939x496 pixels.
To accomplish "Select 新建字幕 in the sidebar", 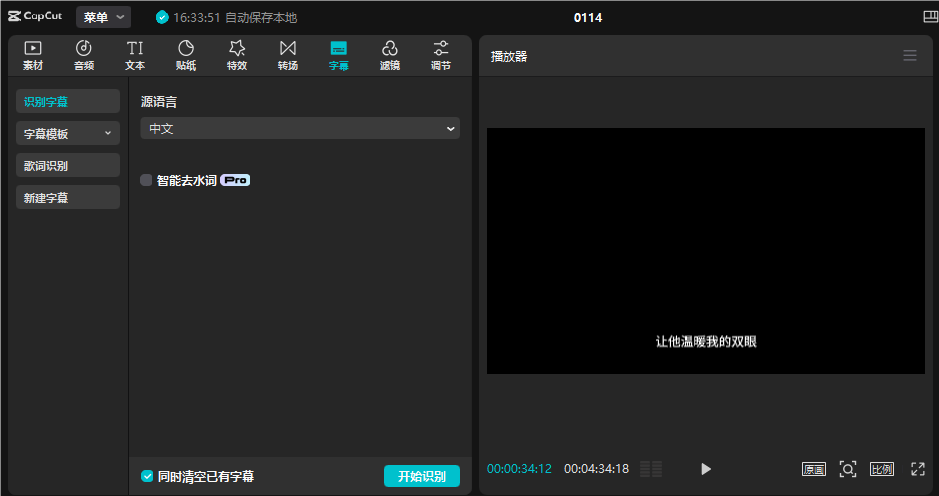I will pyautogui.click(x=68, y=198).
